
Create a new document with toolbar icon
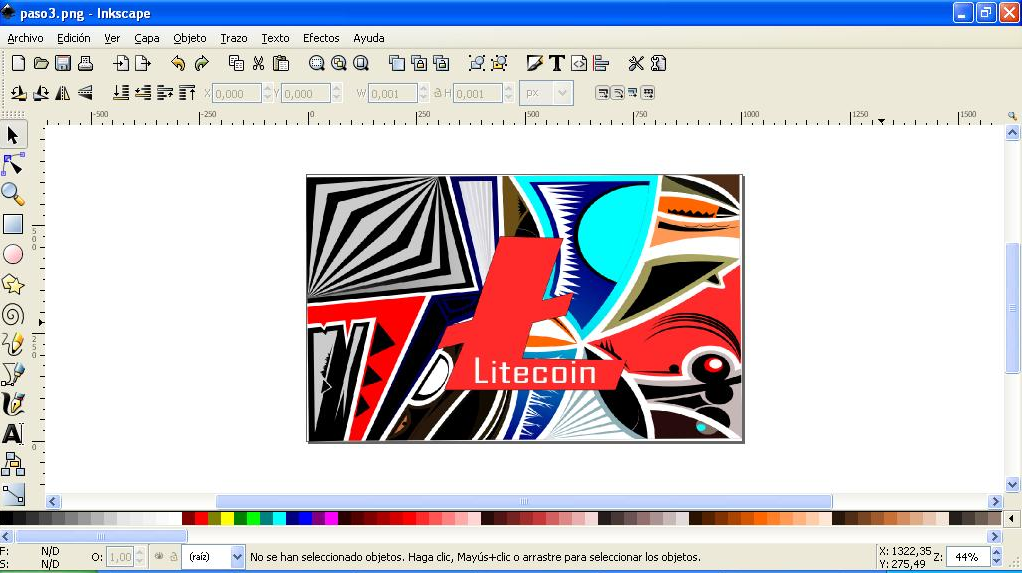18,63
